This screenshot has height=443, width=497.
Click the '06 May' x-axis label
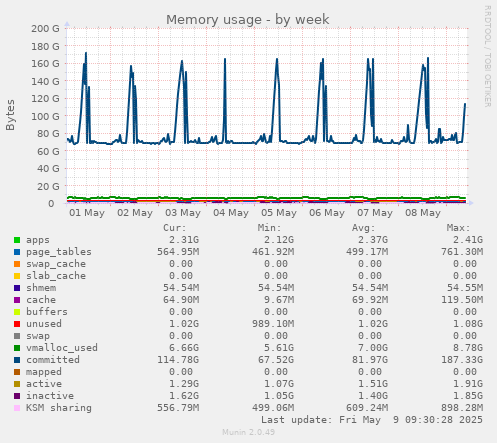tap(327, 213)
